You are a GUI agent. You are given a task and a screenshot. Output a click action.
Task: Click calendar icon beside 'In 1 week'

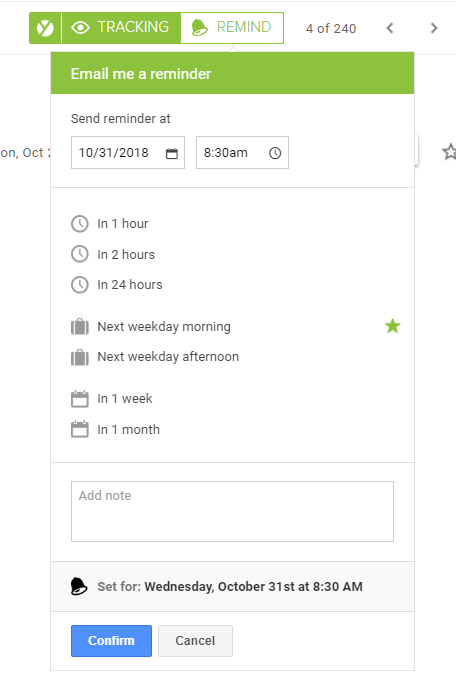(x=80, y=399)
